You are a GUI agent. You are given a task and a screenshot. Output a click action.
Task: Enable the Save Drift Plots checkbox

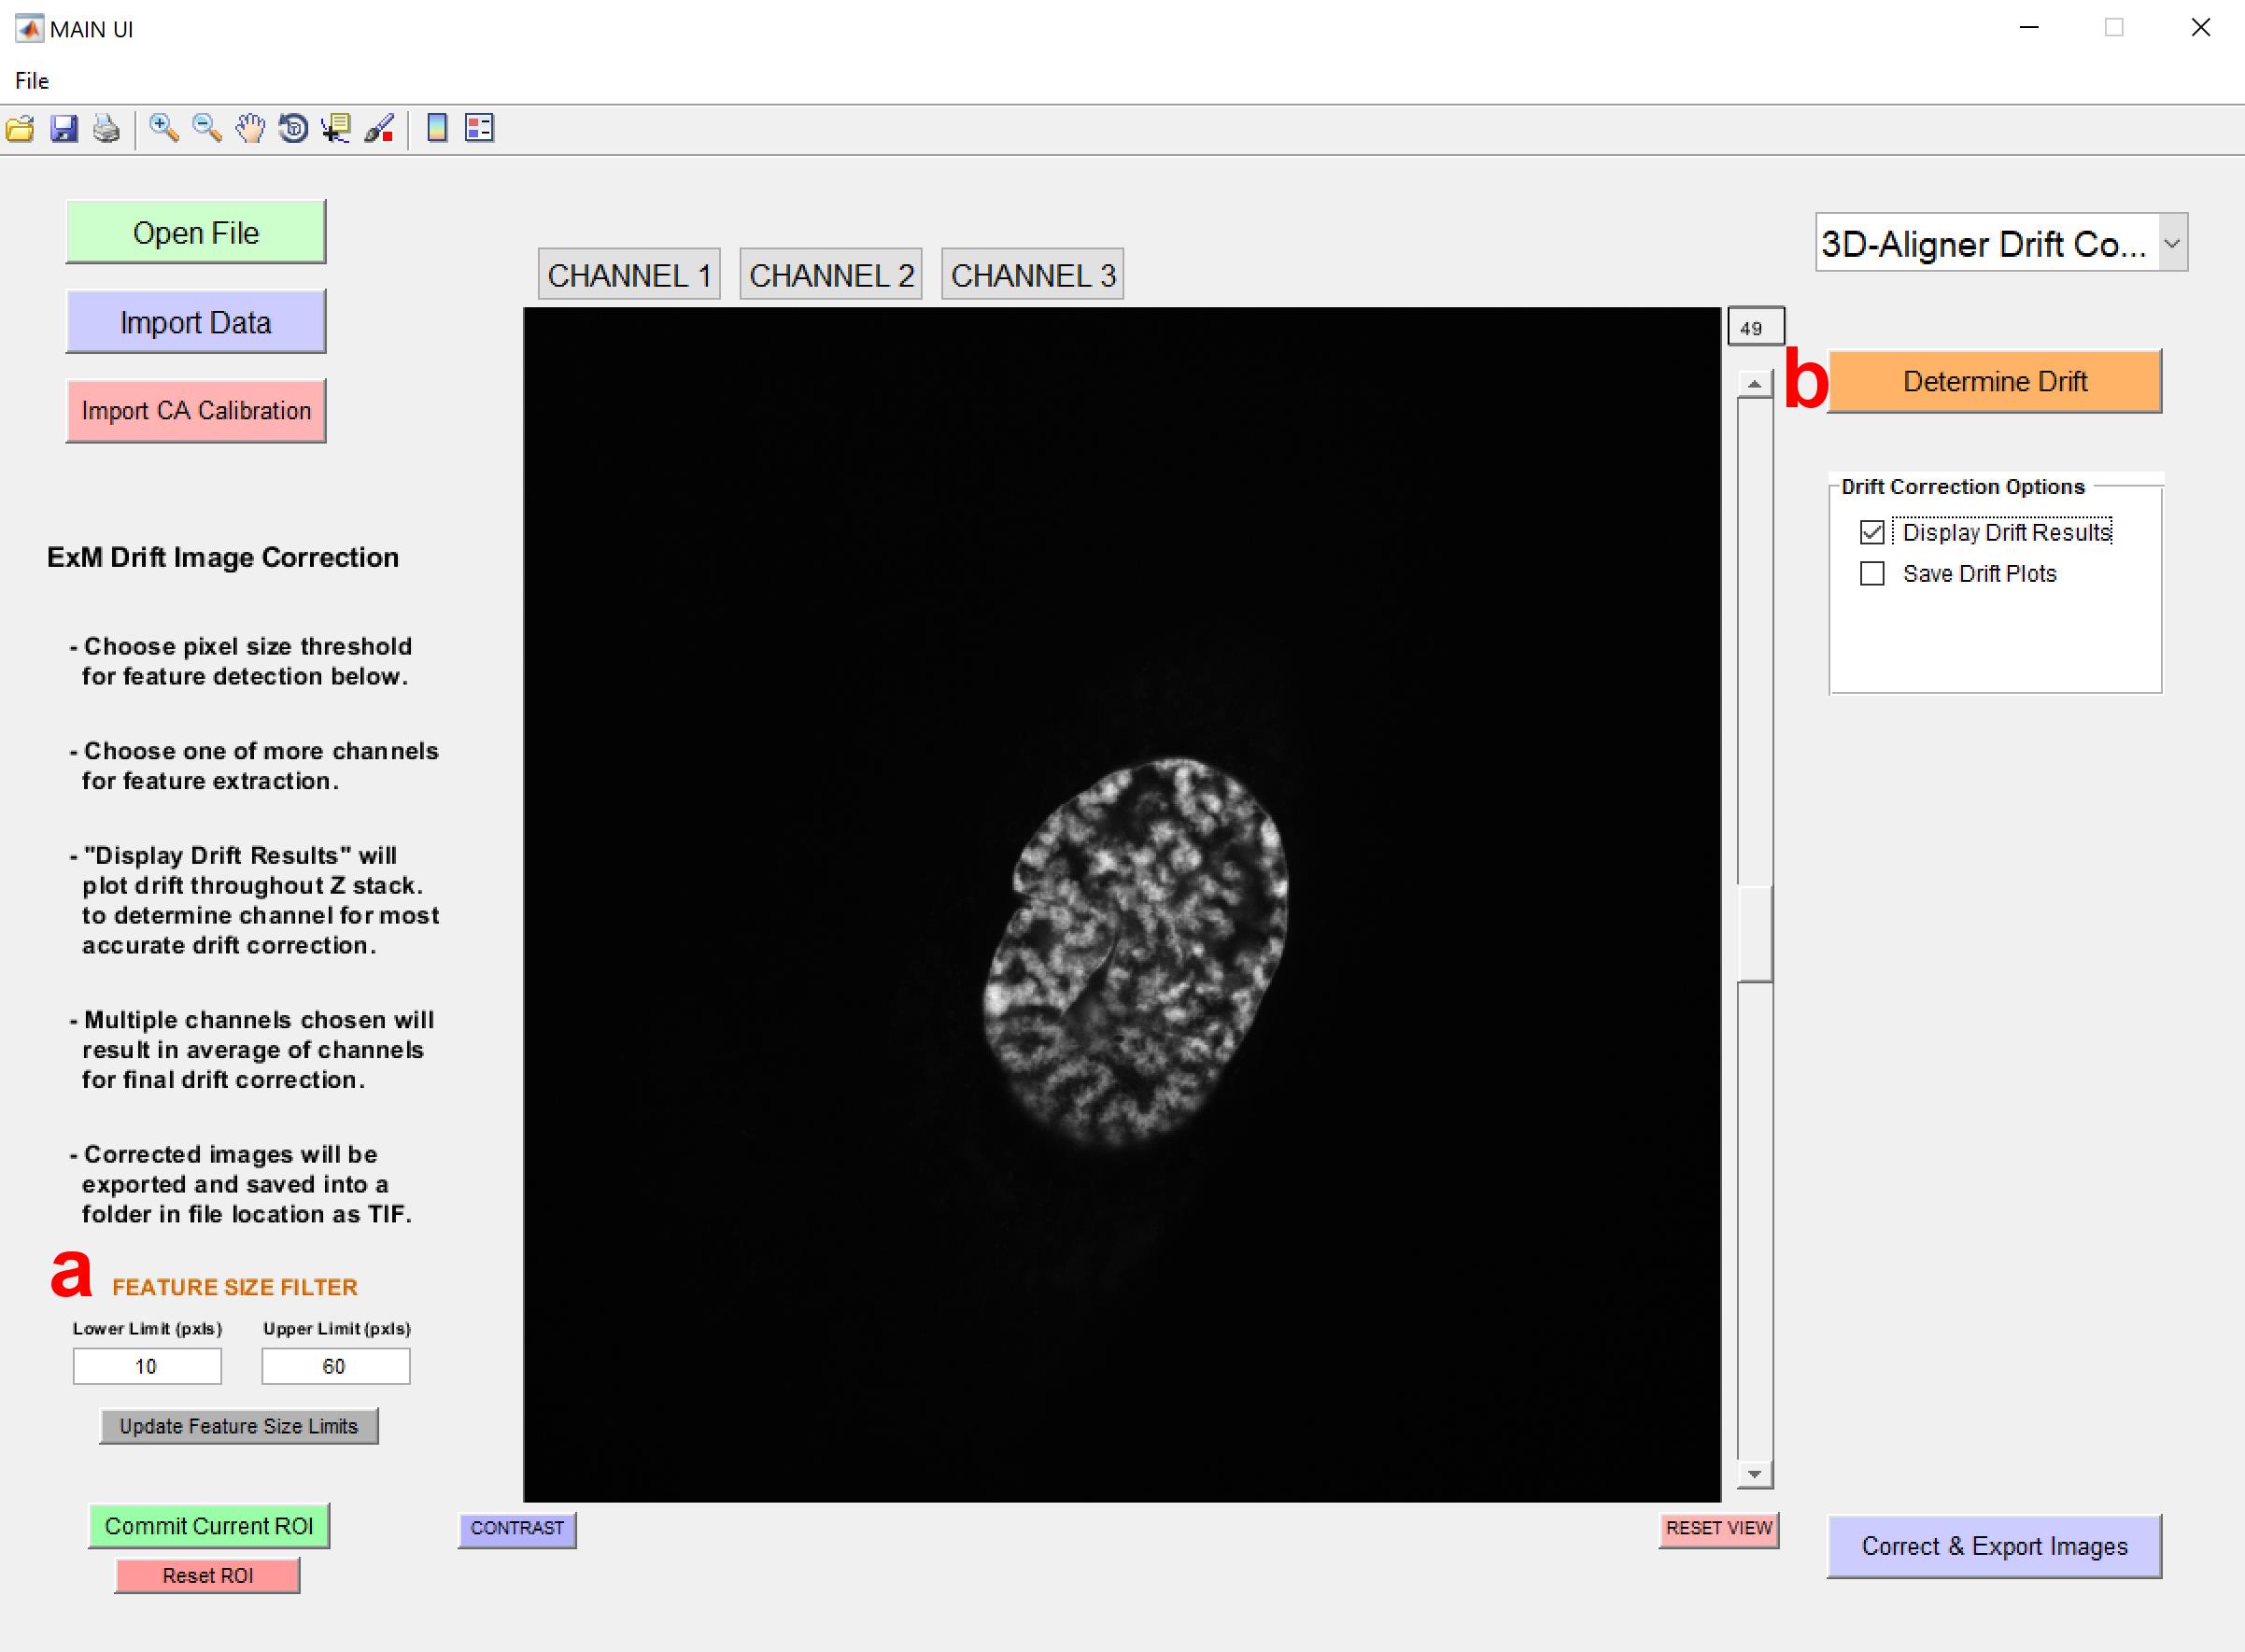[1872, 574]
